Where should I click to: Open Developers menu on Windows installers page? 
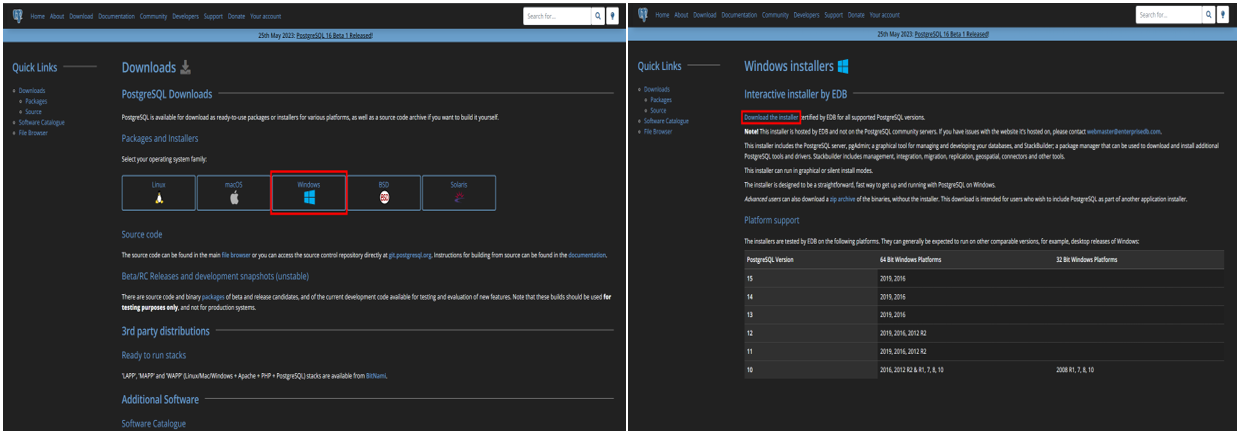click(x=807, y=16)
